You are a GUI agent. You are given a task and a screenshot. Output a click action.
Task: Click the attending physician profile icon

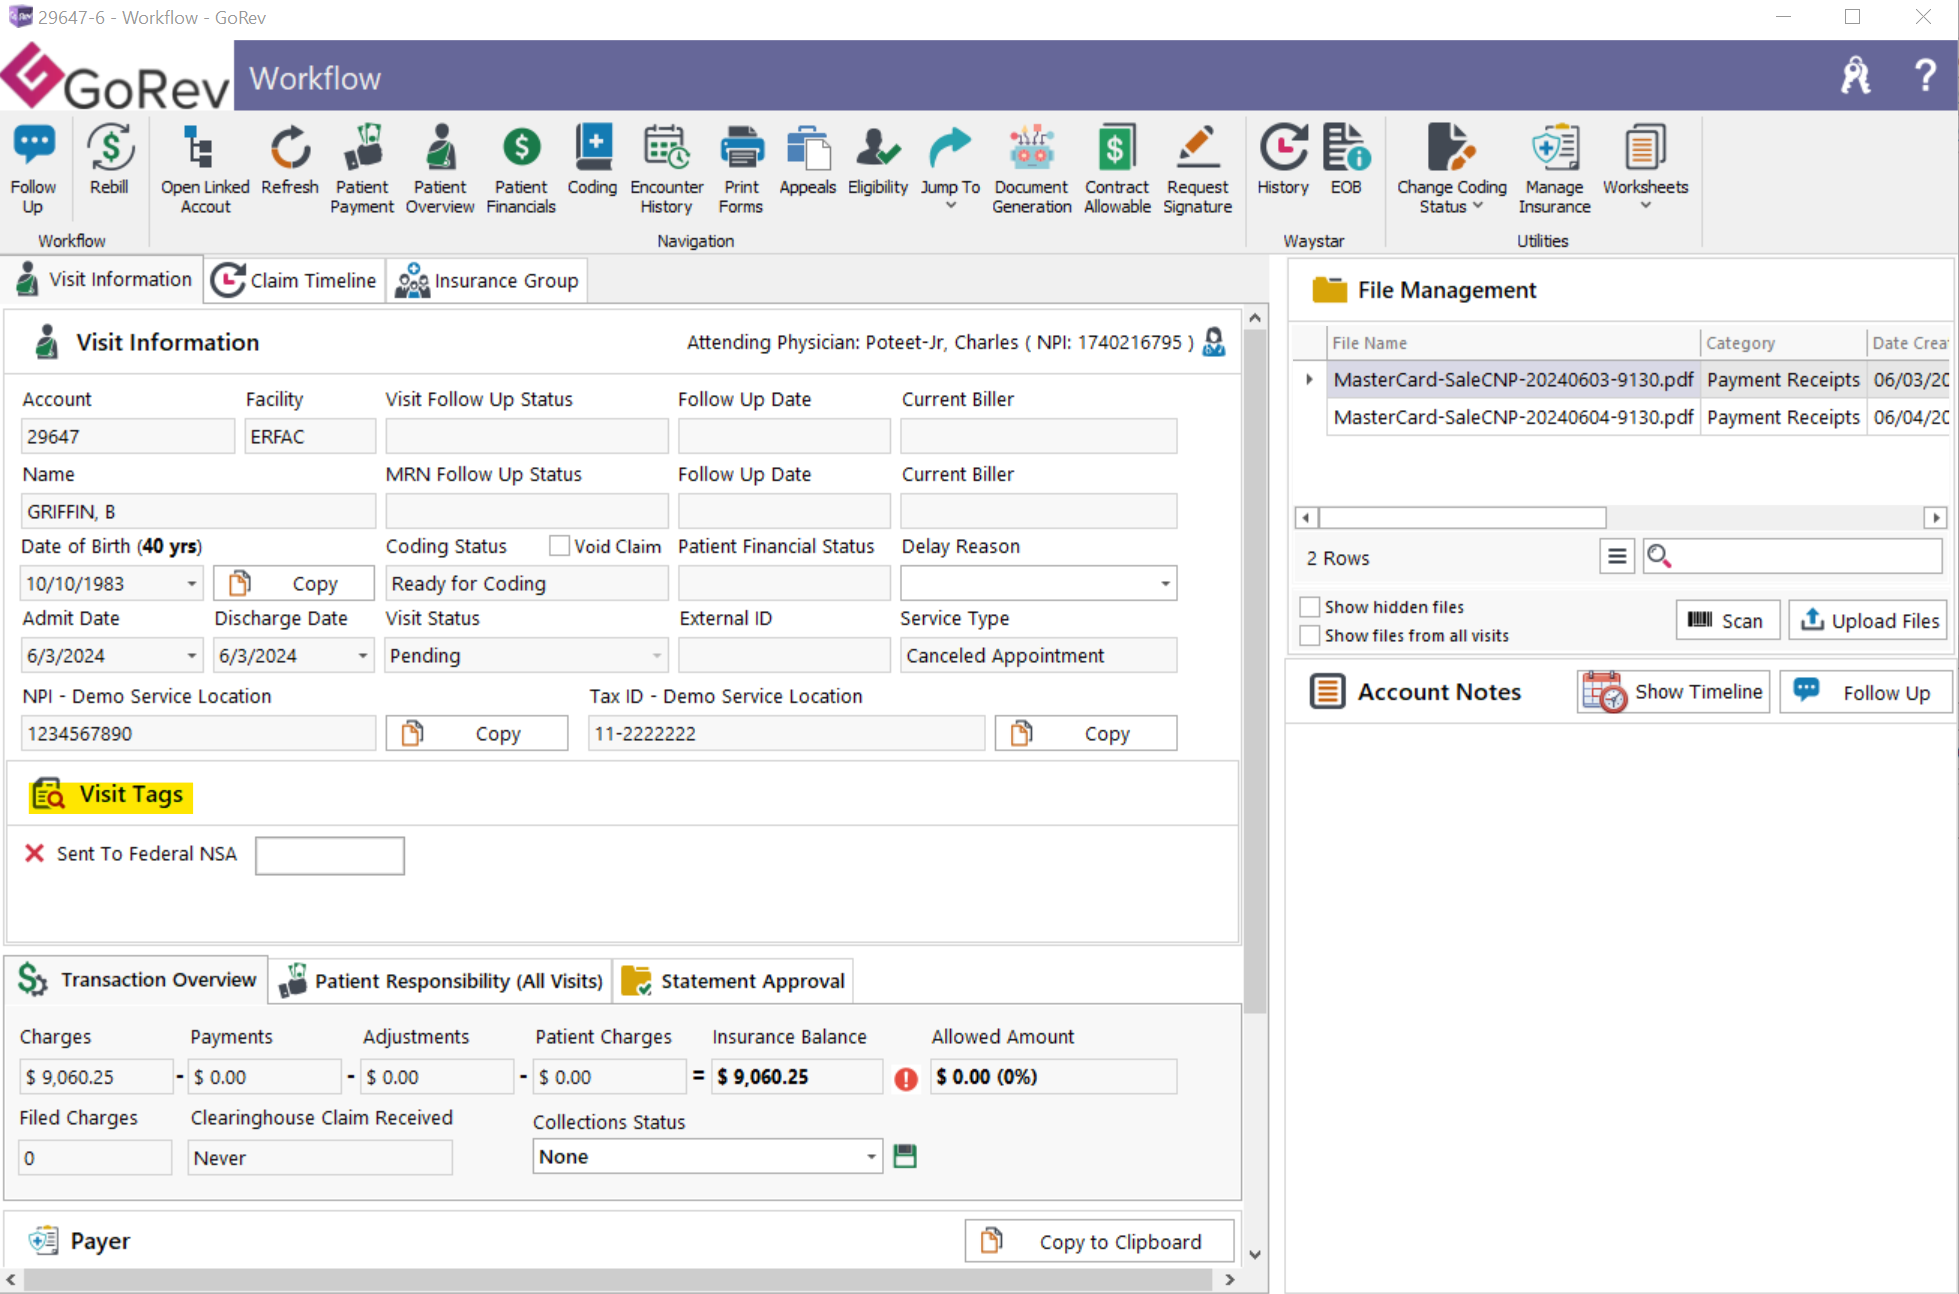1214,342
